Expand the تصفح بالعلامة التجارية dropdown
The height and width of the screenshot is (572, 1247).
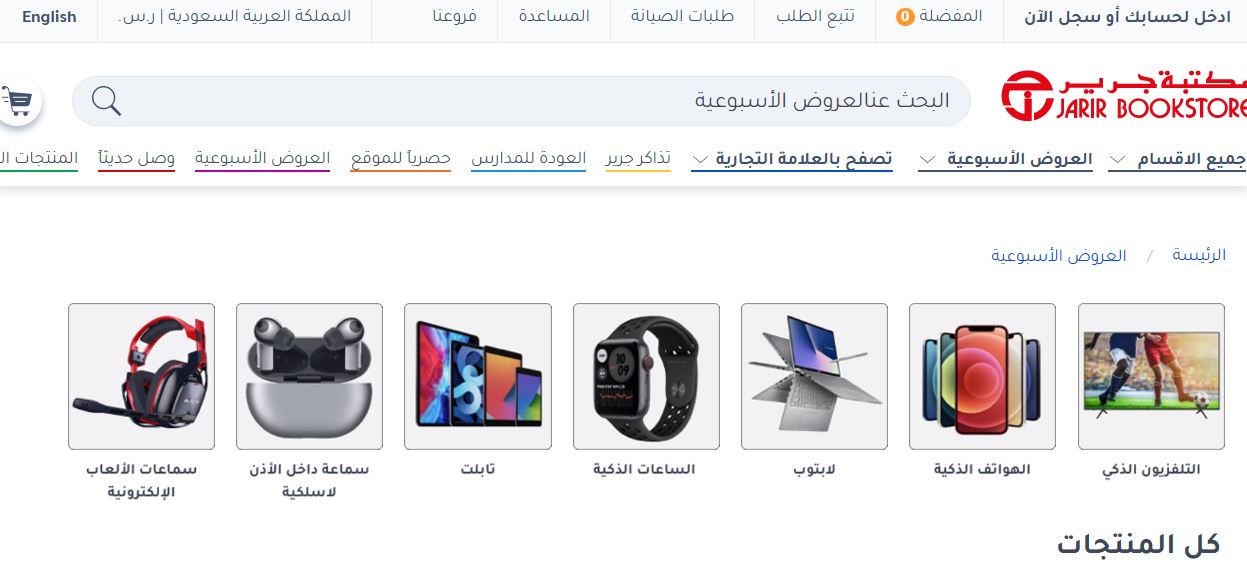tap(792, 159)
